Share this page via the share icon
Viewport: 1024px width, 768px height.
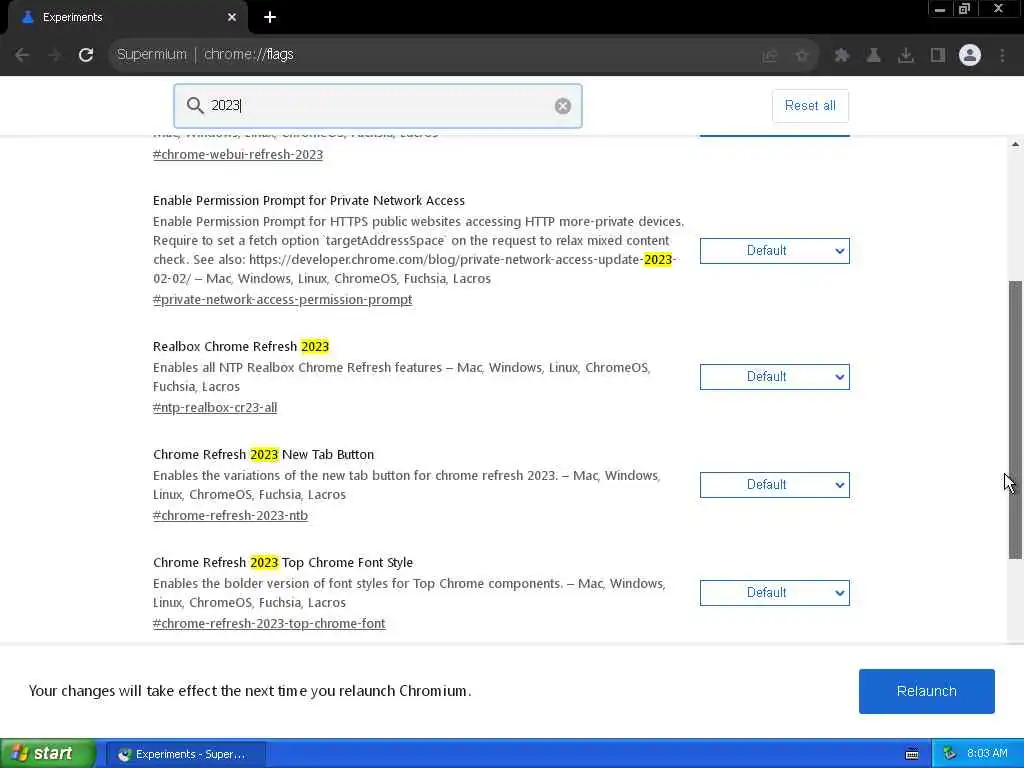[x=770, y=56]
